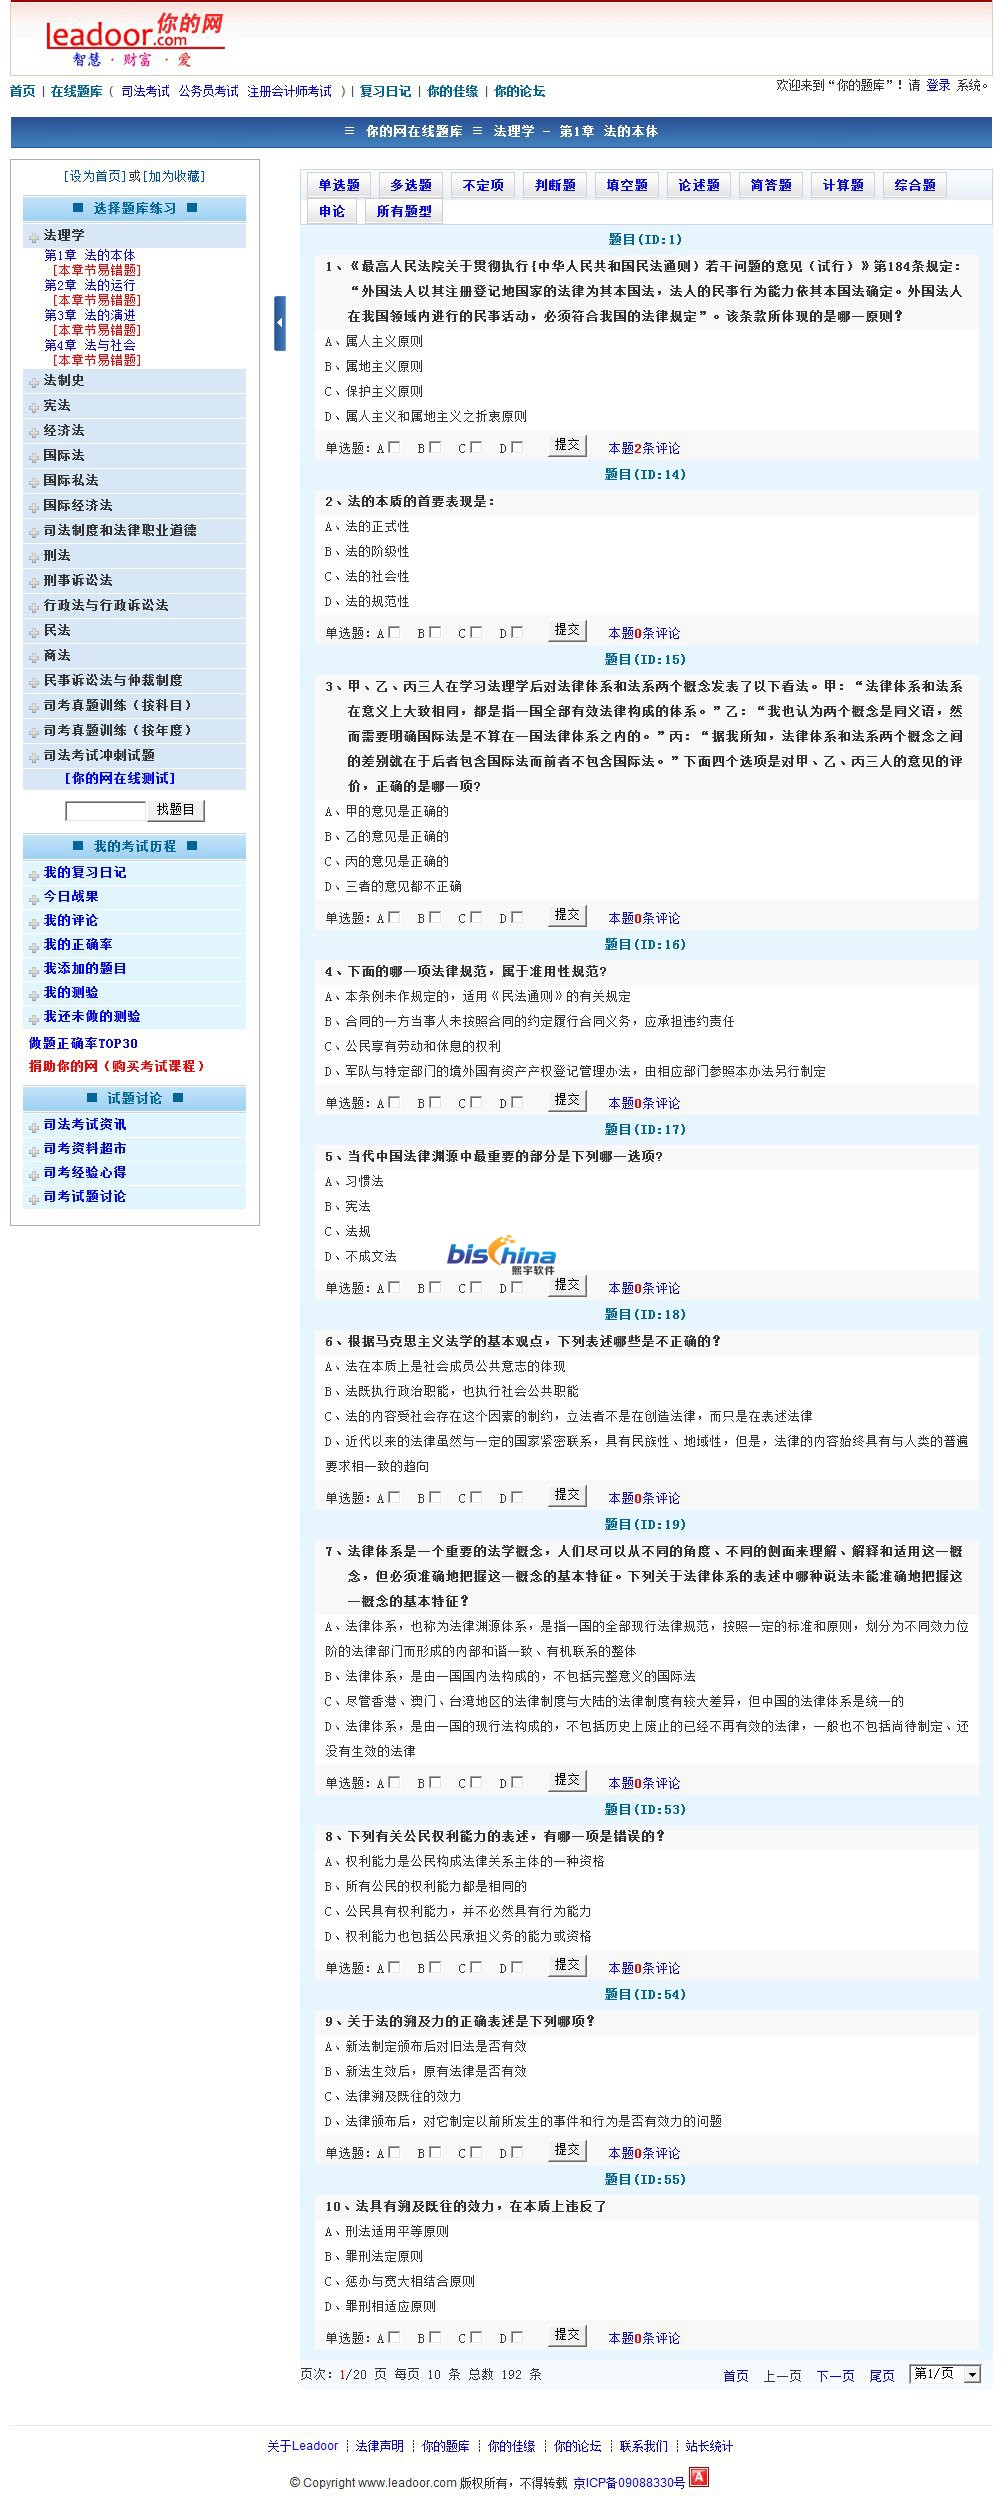The width and height of the screenshot is (1003, 2511).
Task: Click the 找题目 search button
Action: [x=176, y=810]
